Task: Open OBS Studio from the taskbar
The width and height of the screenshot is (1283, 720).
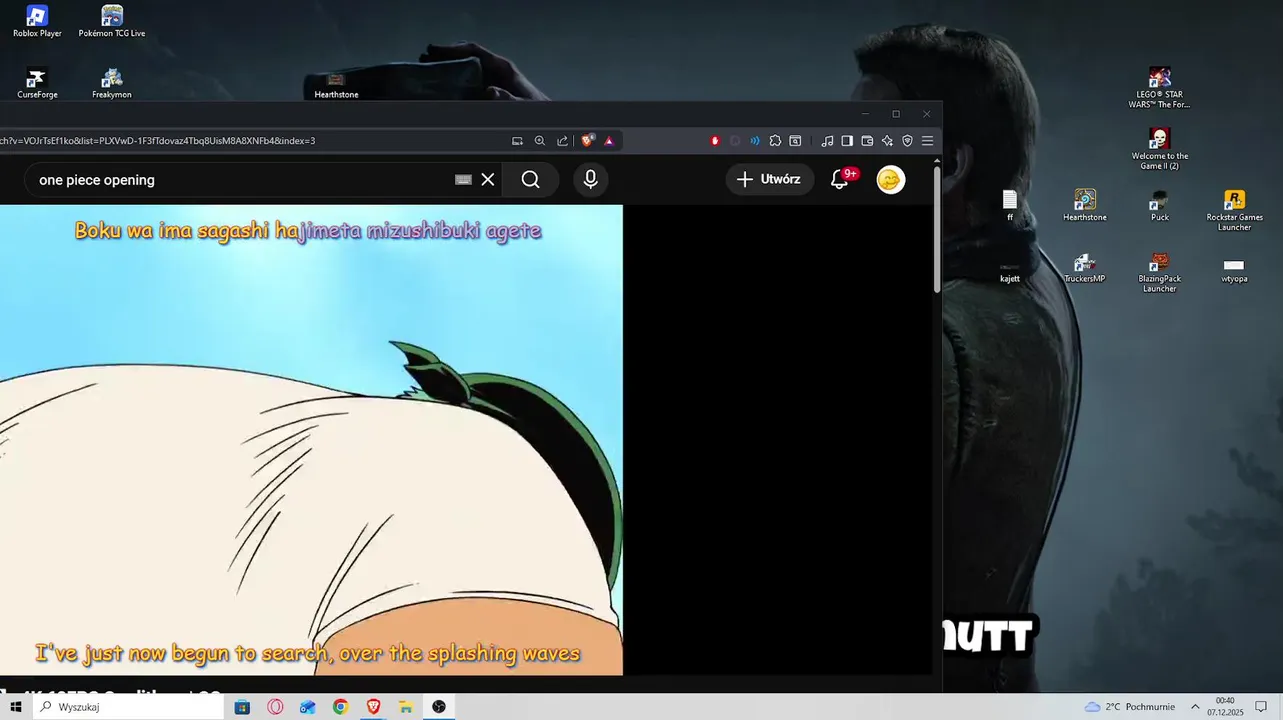Action: (x=439, y=707)
